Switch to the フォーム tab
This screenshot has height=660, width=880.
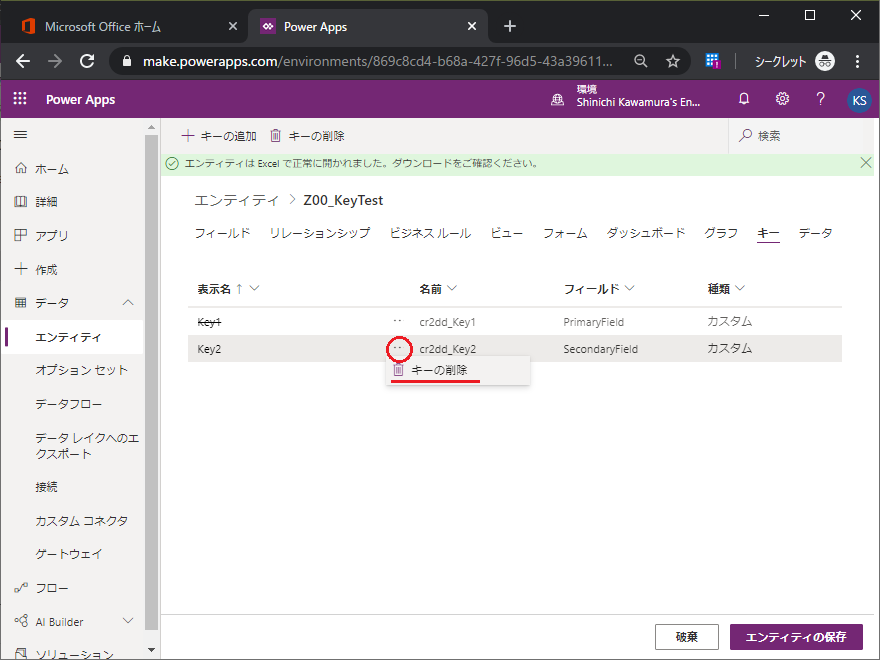pyautogui.click(x=565, y=233)
